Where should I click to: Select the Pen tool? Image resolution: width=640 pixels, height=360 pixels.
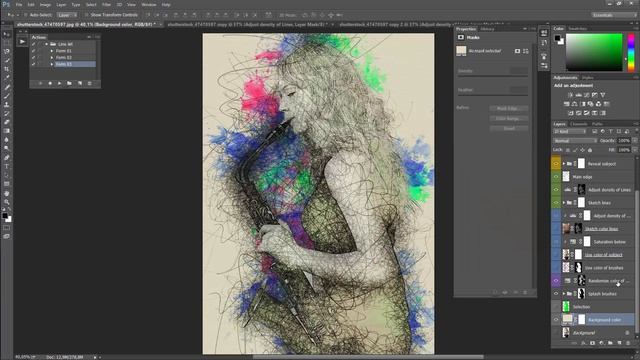tap(7, 158)
